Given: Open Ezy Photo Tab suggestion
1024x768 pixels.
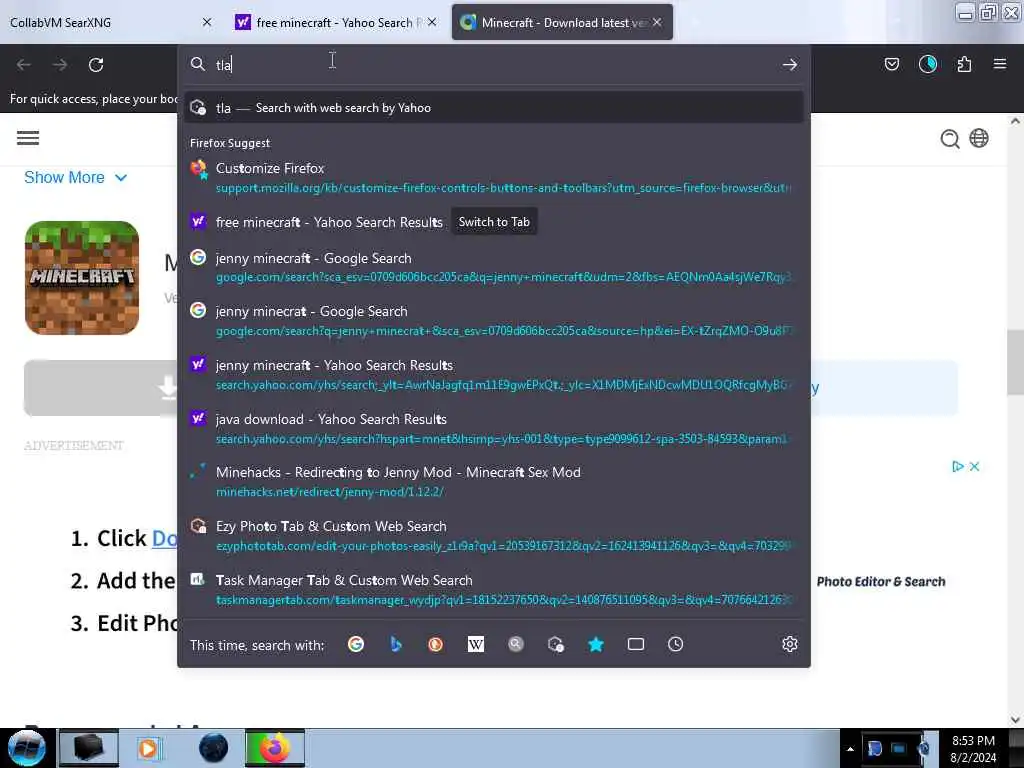Looking at the screenshot, I should tap(494, 536).
